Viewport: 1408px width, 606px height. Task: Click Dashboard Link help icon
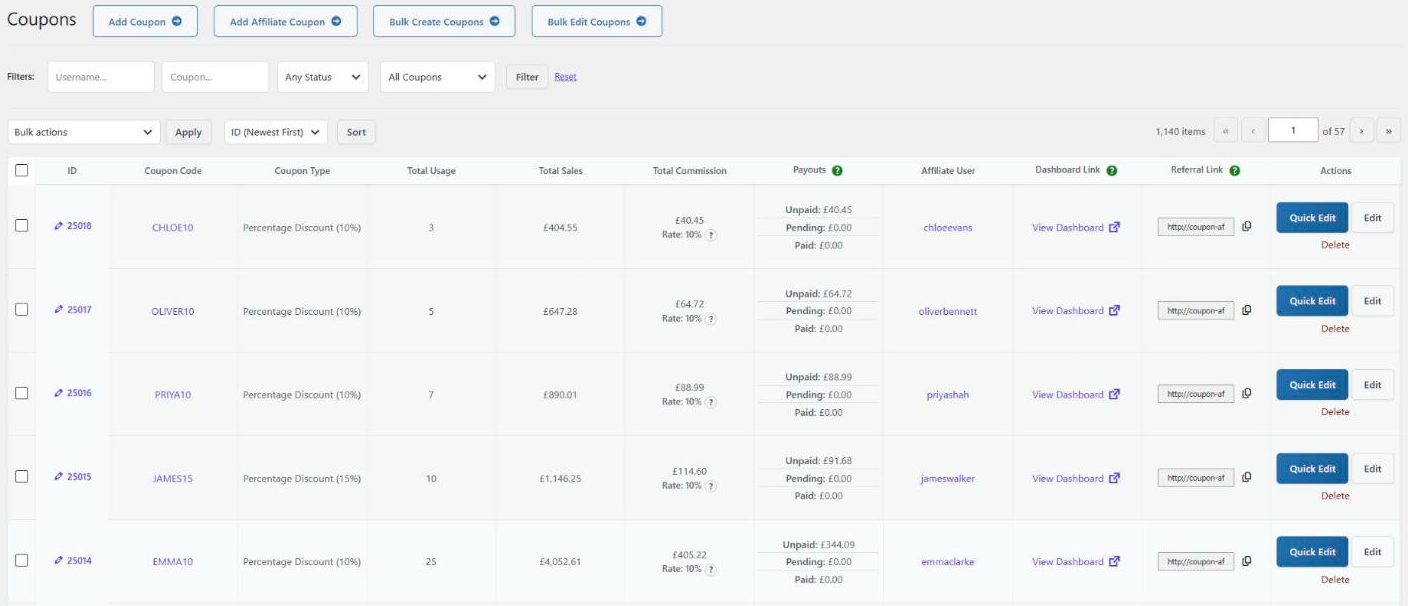point(1111,171)
